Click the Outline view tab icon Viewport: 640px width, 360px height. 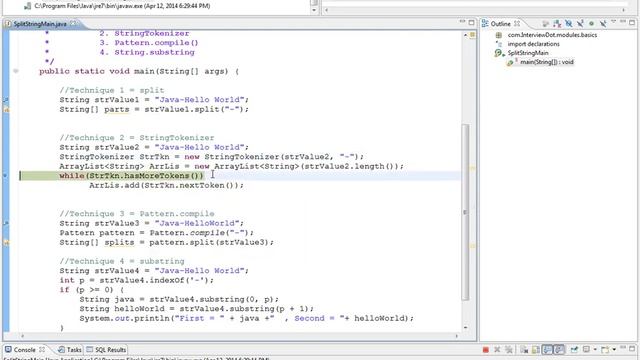485,24
